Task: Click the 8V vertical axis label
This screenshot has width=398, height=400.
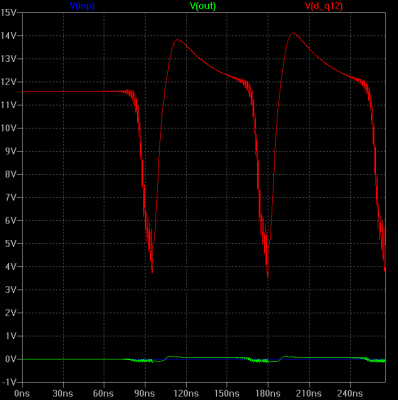Action: [x=10, y=174]
